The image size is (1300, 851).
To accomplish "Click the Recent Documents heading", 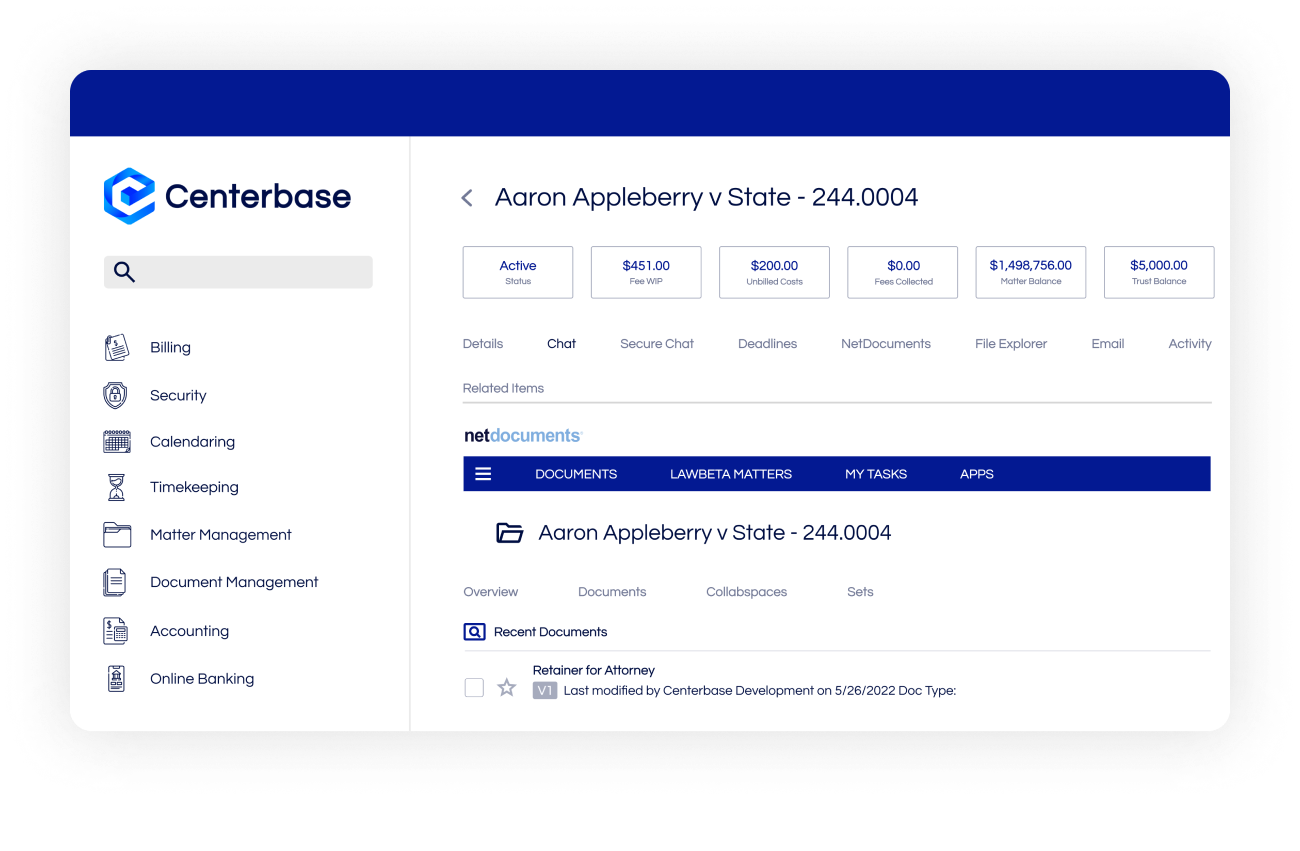I will click(x=551, y=632).
